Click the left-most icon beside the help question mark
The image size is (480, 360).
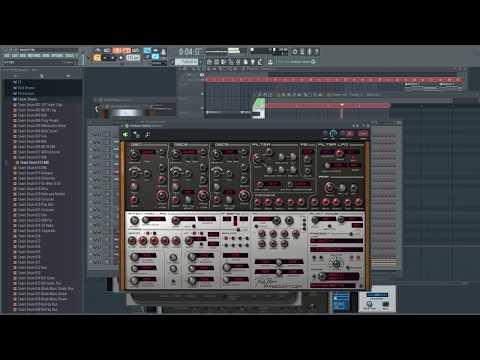click(x=295, y=52)
